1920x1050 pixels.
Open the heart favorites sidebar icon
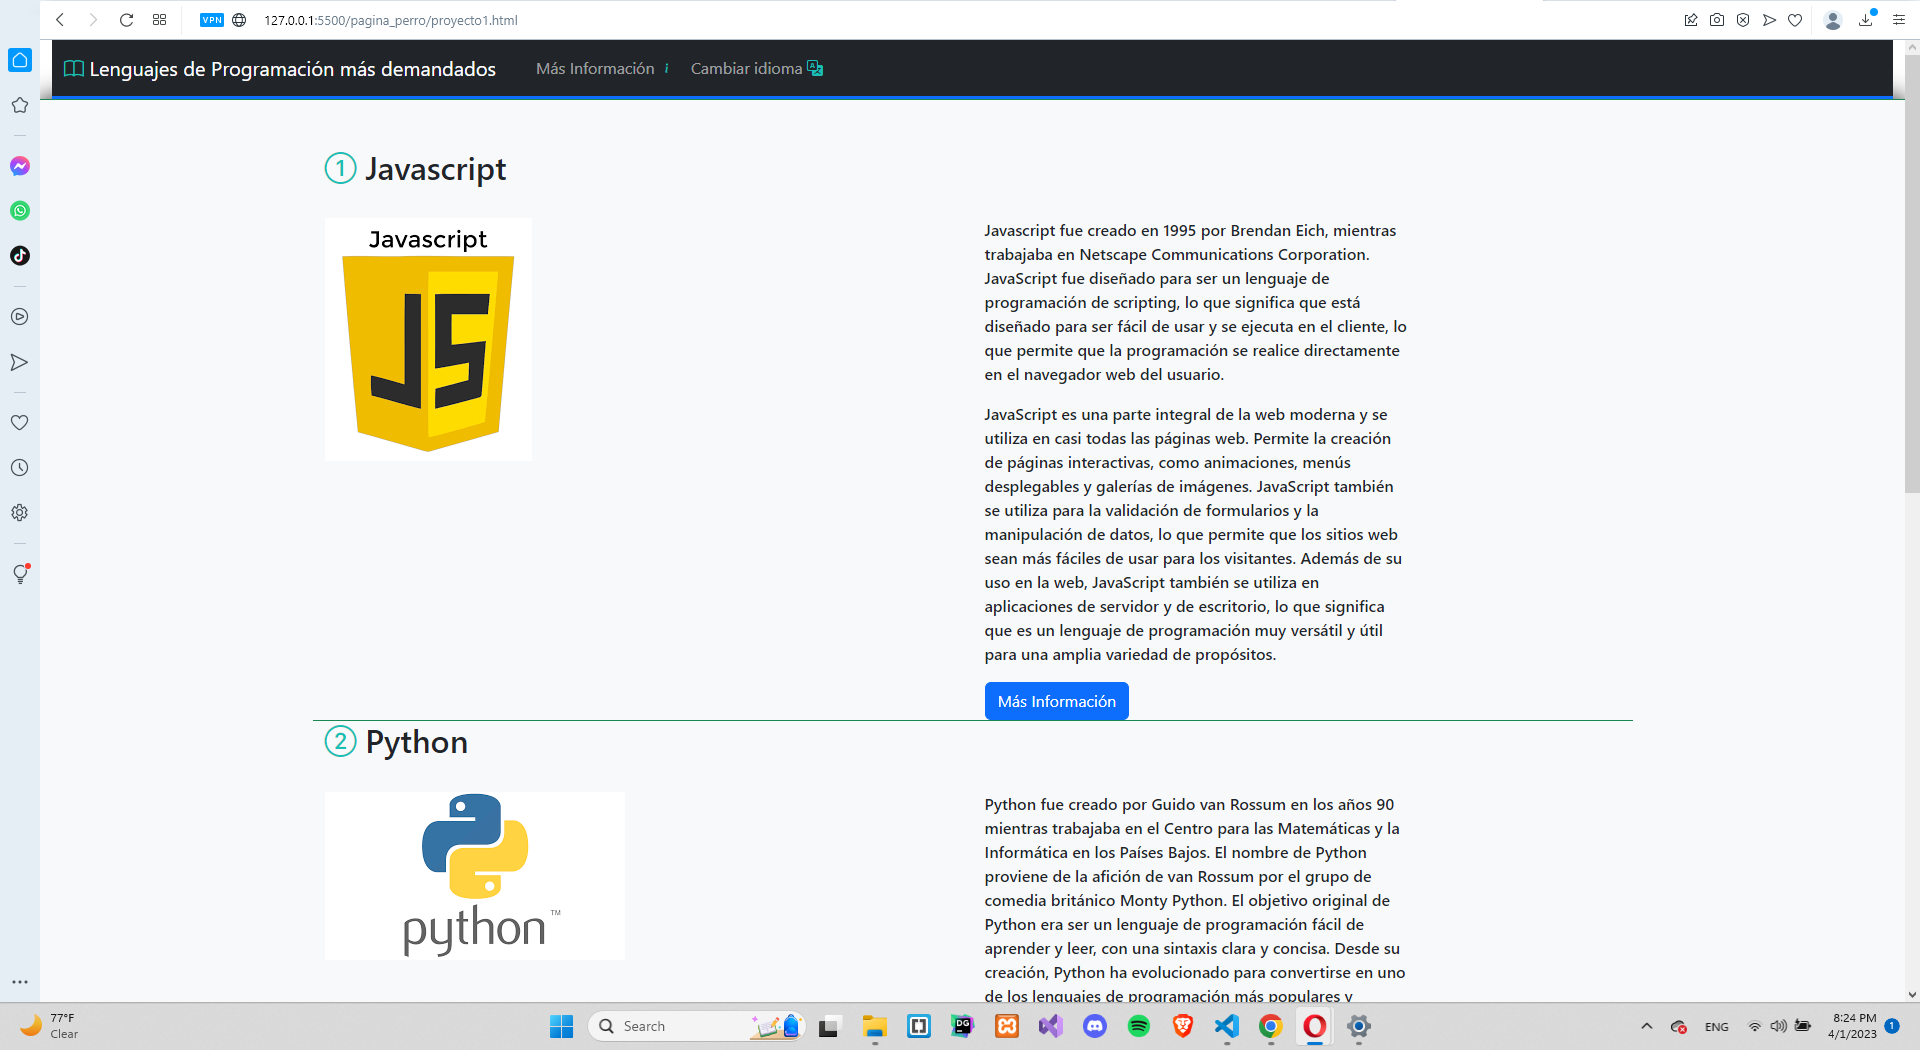[x=20, y=423]
